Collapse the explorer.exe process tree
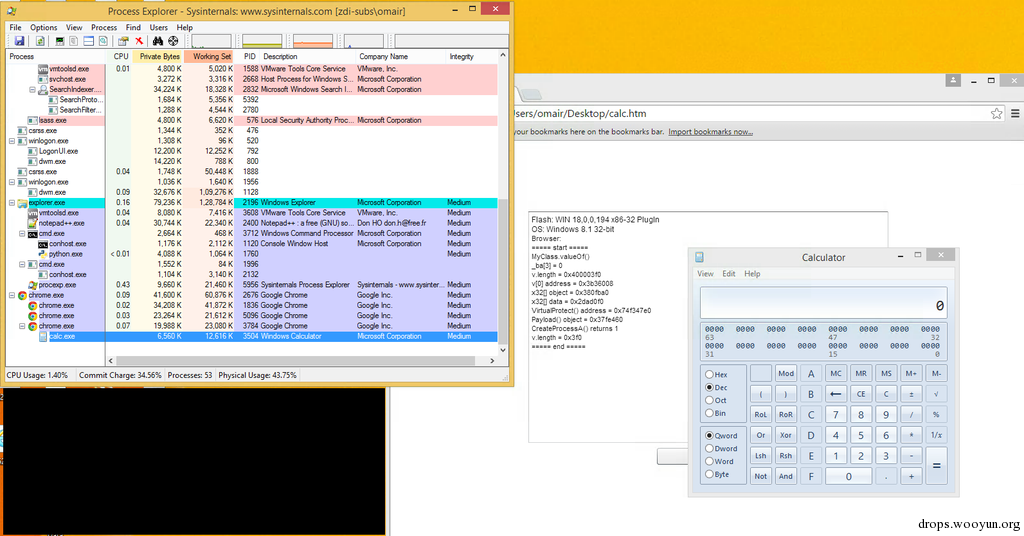 pyautogui.click(x=12, y=203)
